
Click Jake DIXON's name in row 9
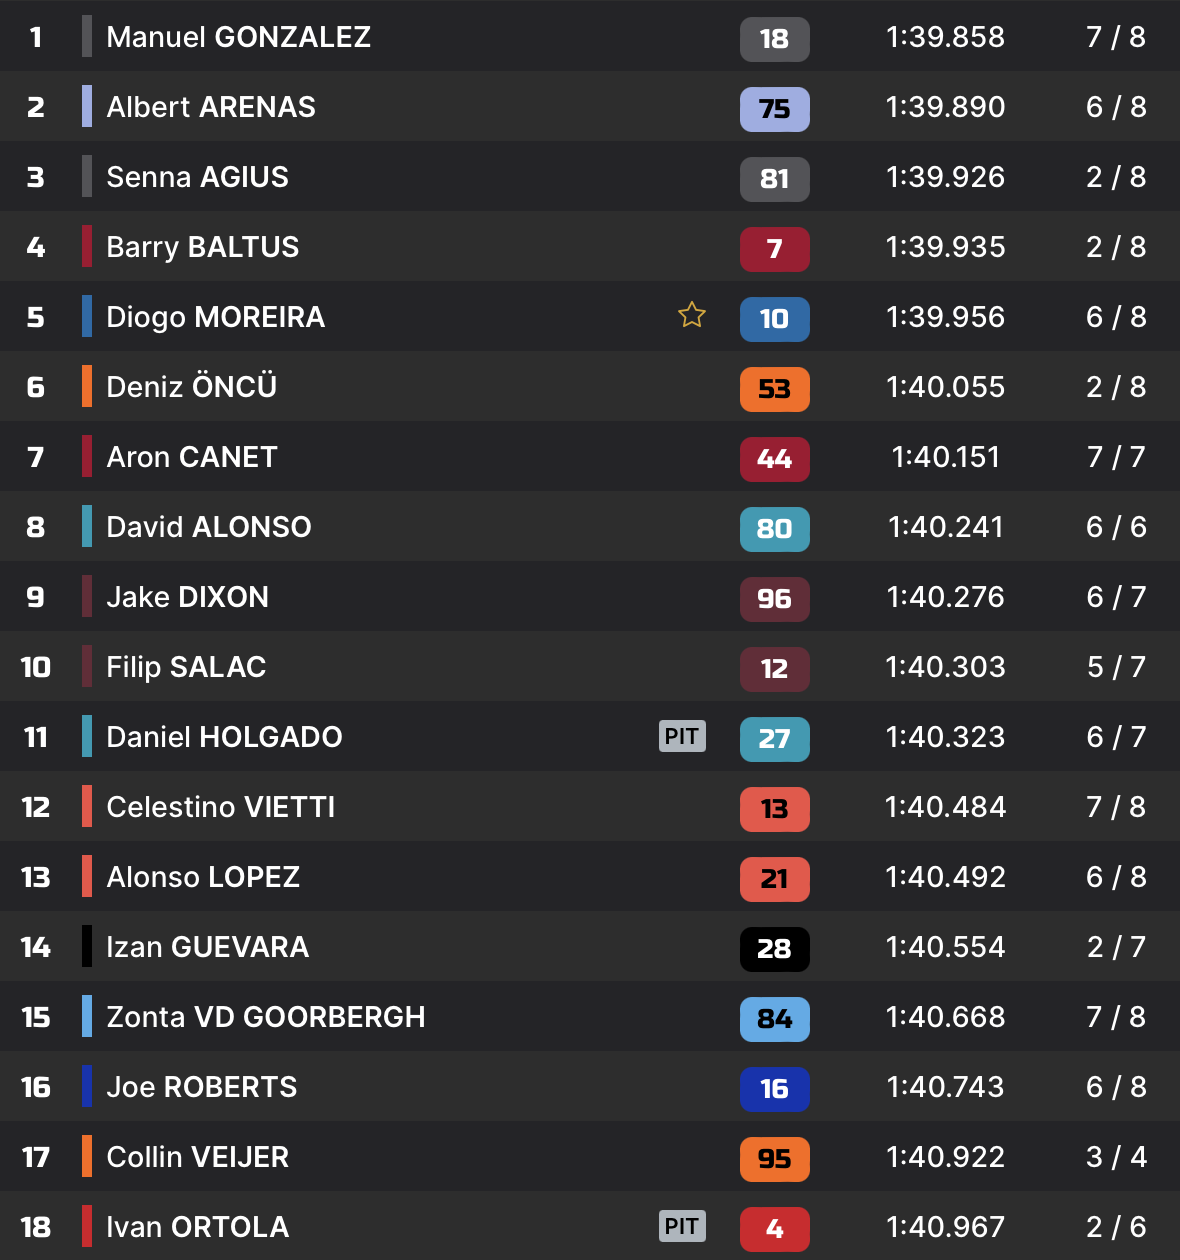187,597
